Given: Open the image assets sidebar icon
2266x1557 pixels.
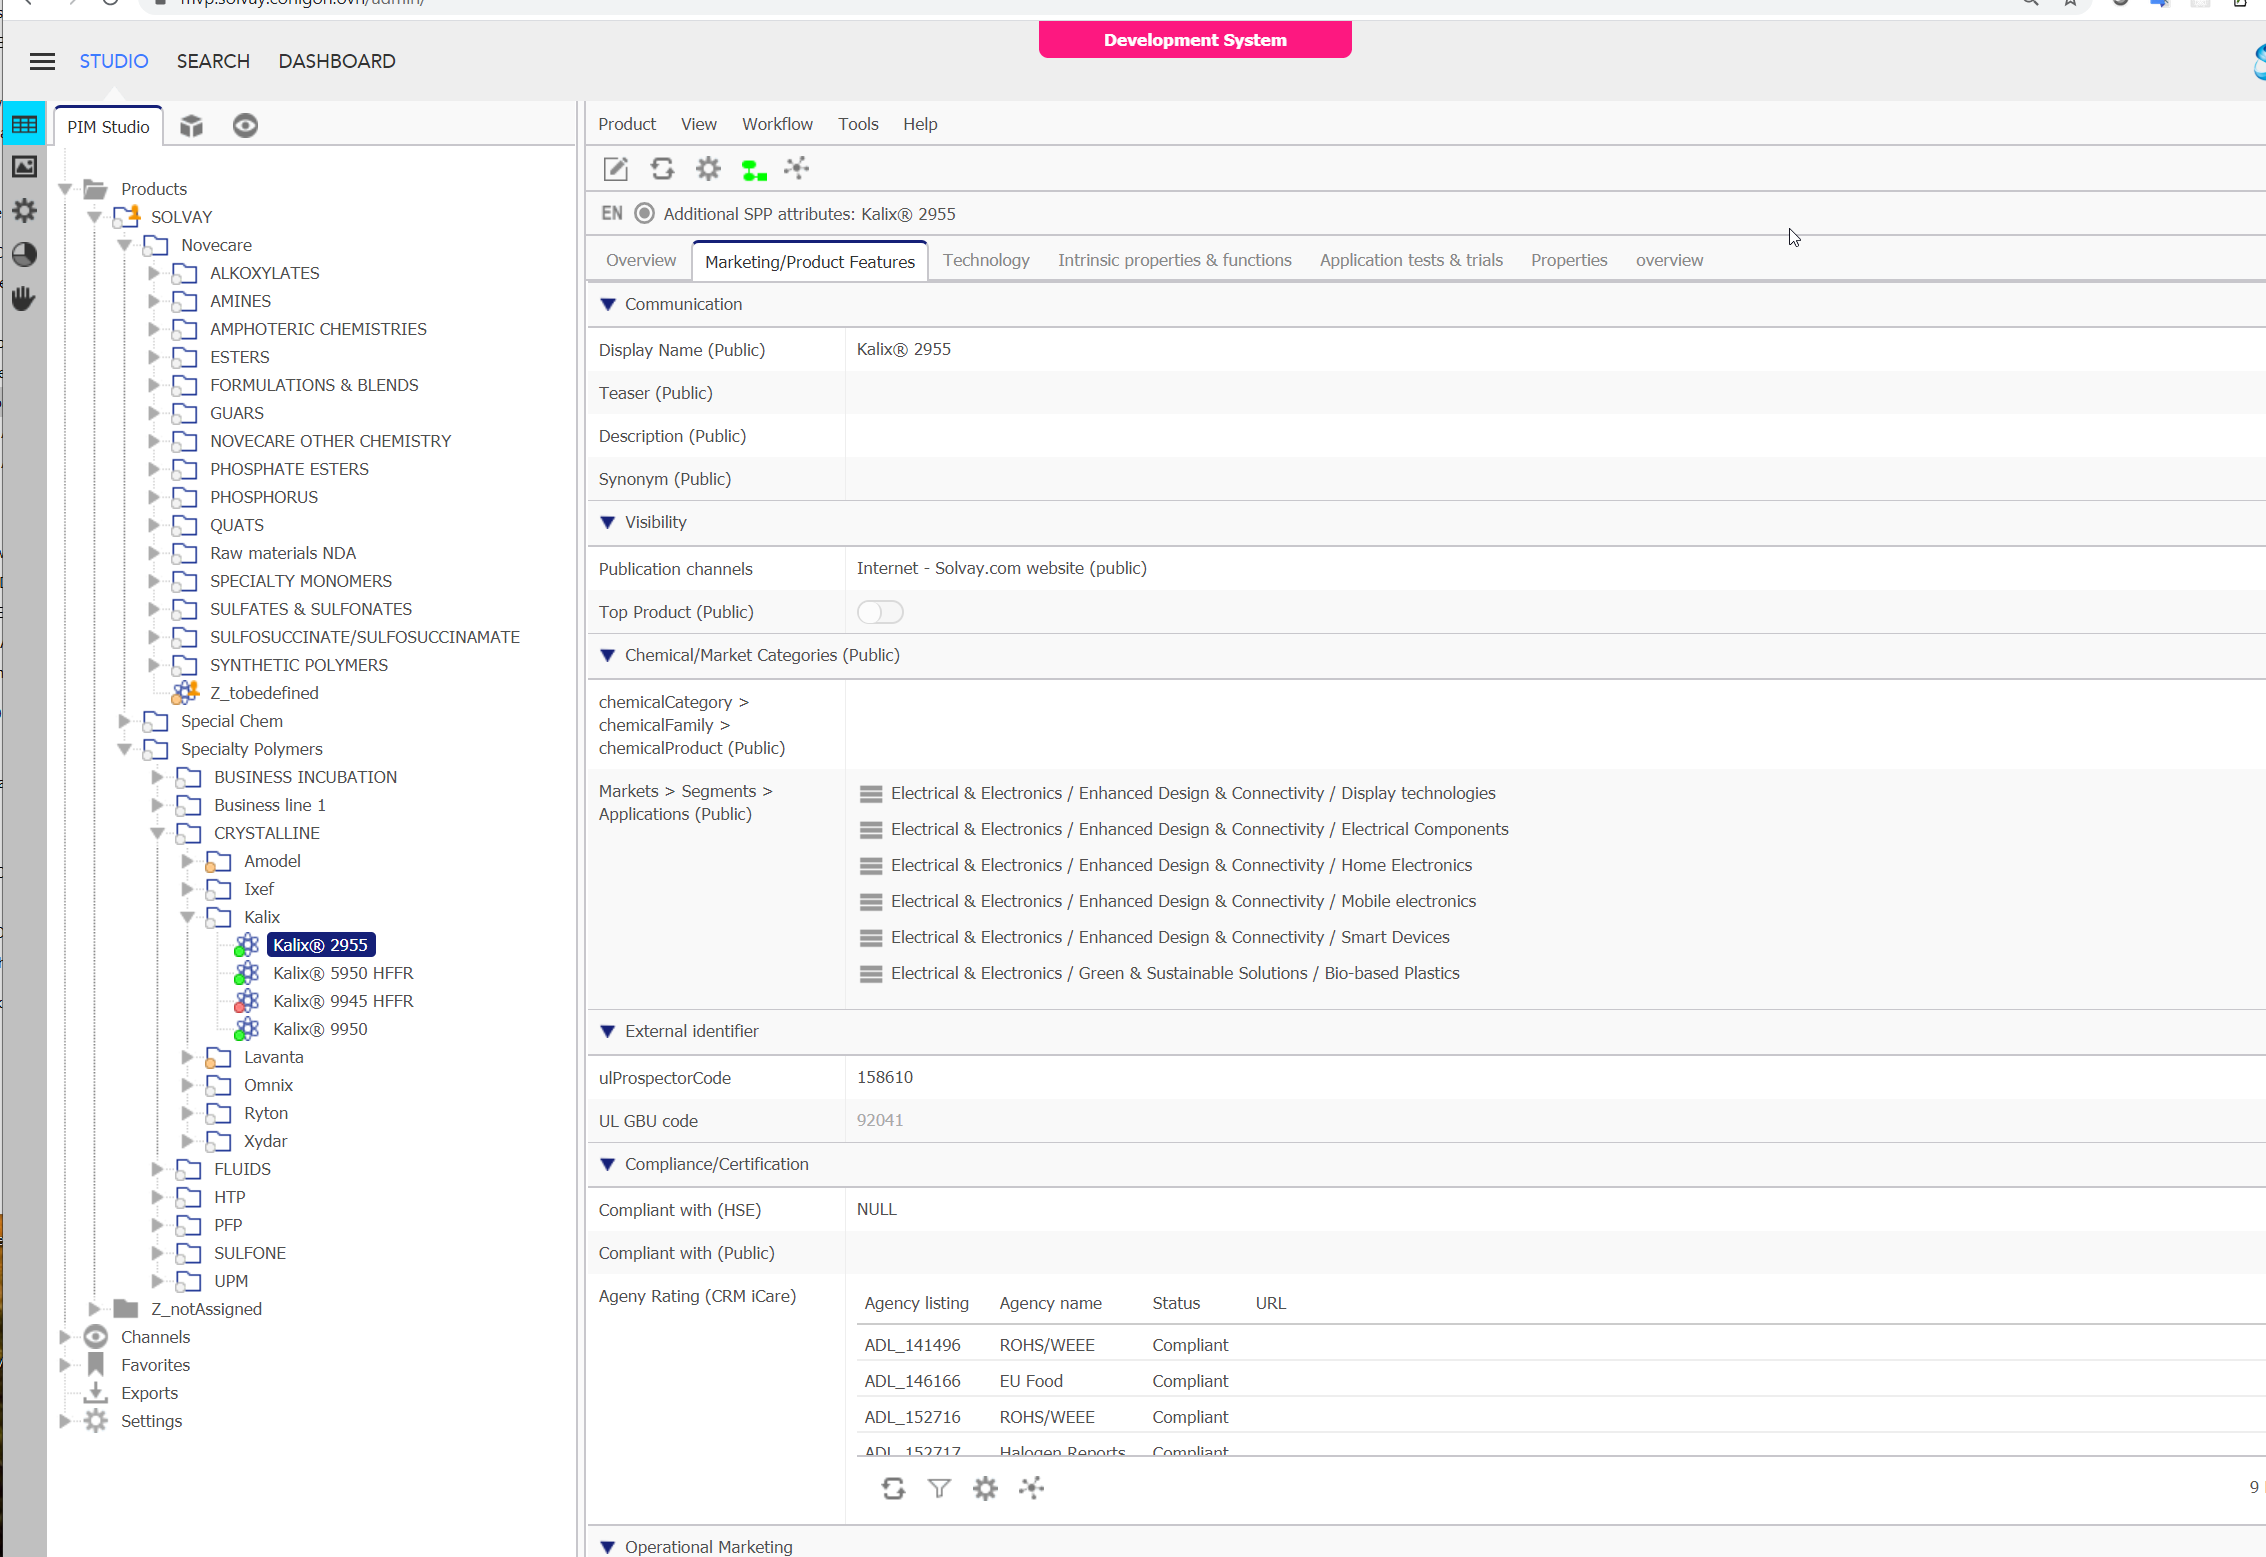Looking at the screenshot, I should (x=24, y=167).
